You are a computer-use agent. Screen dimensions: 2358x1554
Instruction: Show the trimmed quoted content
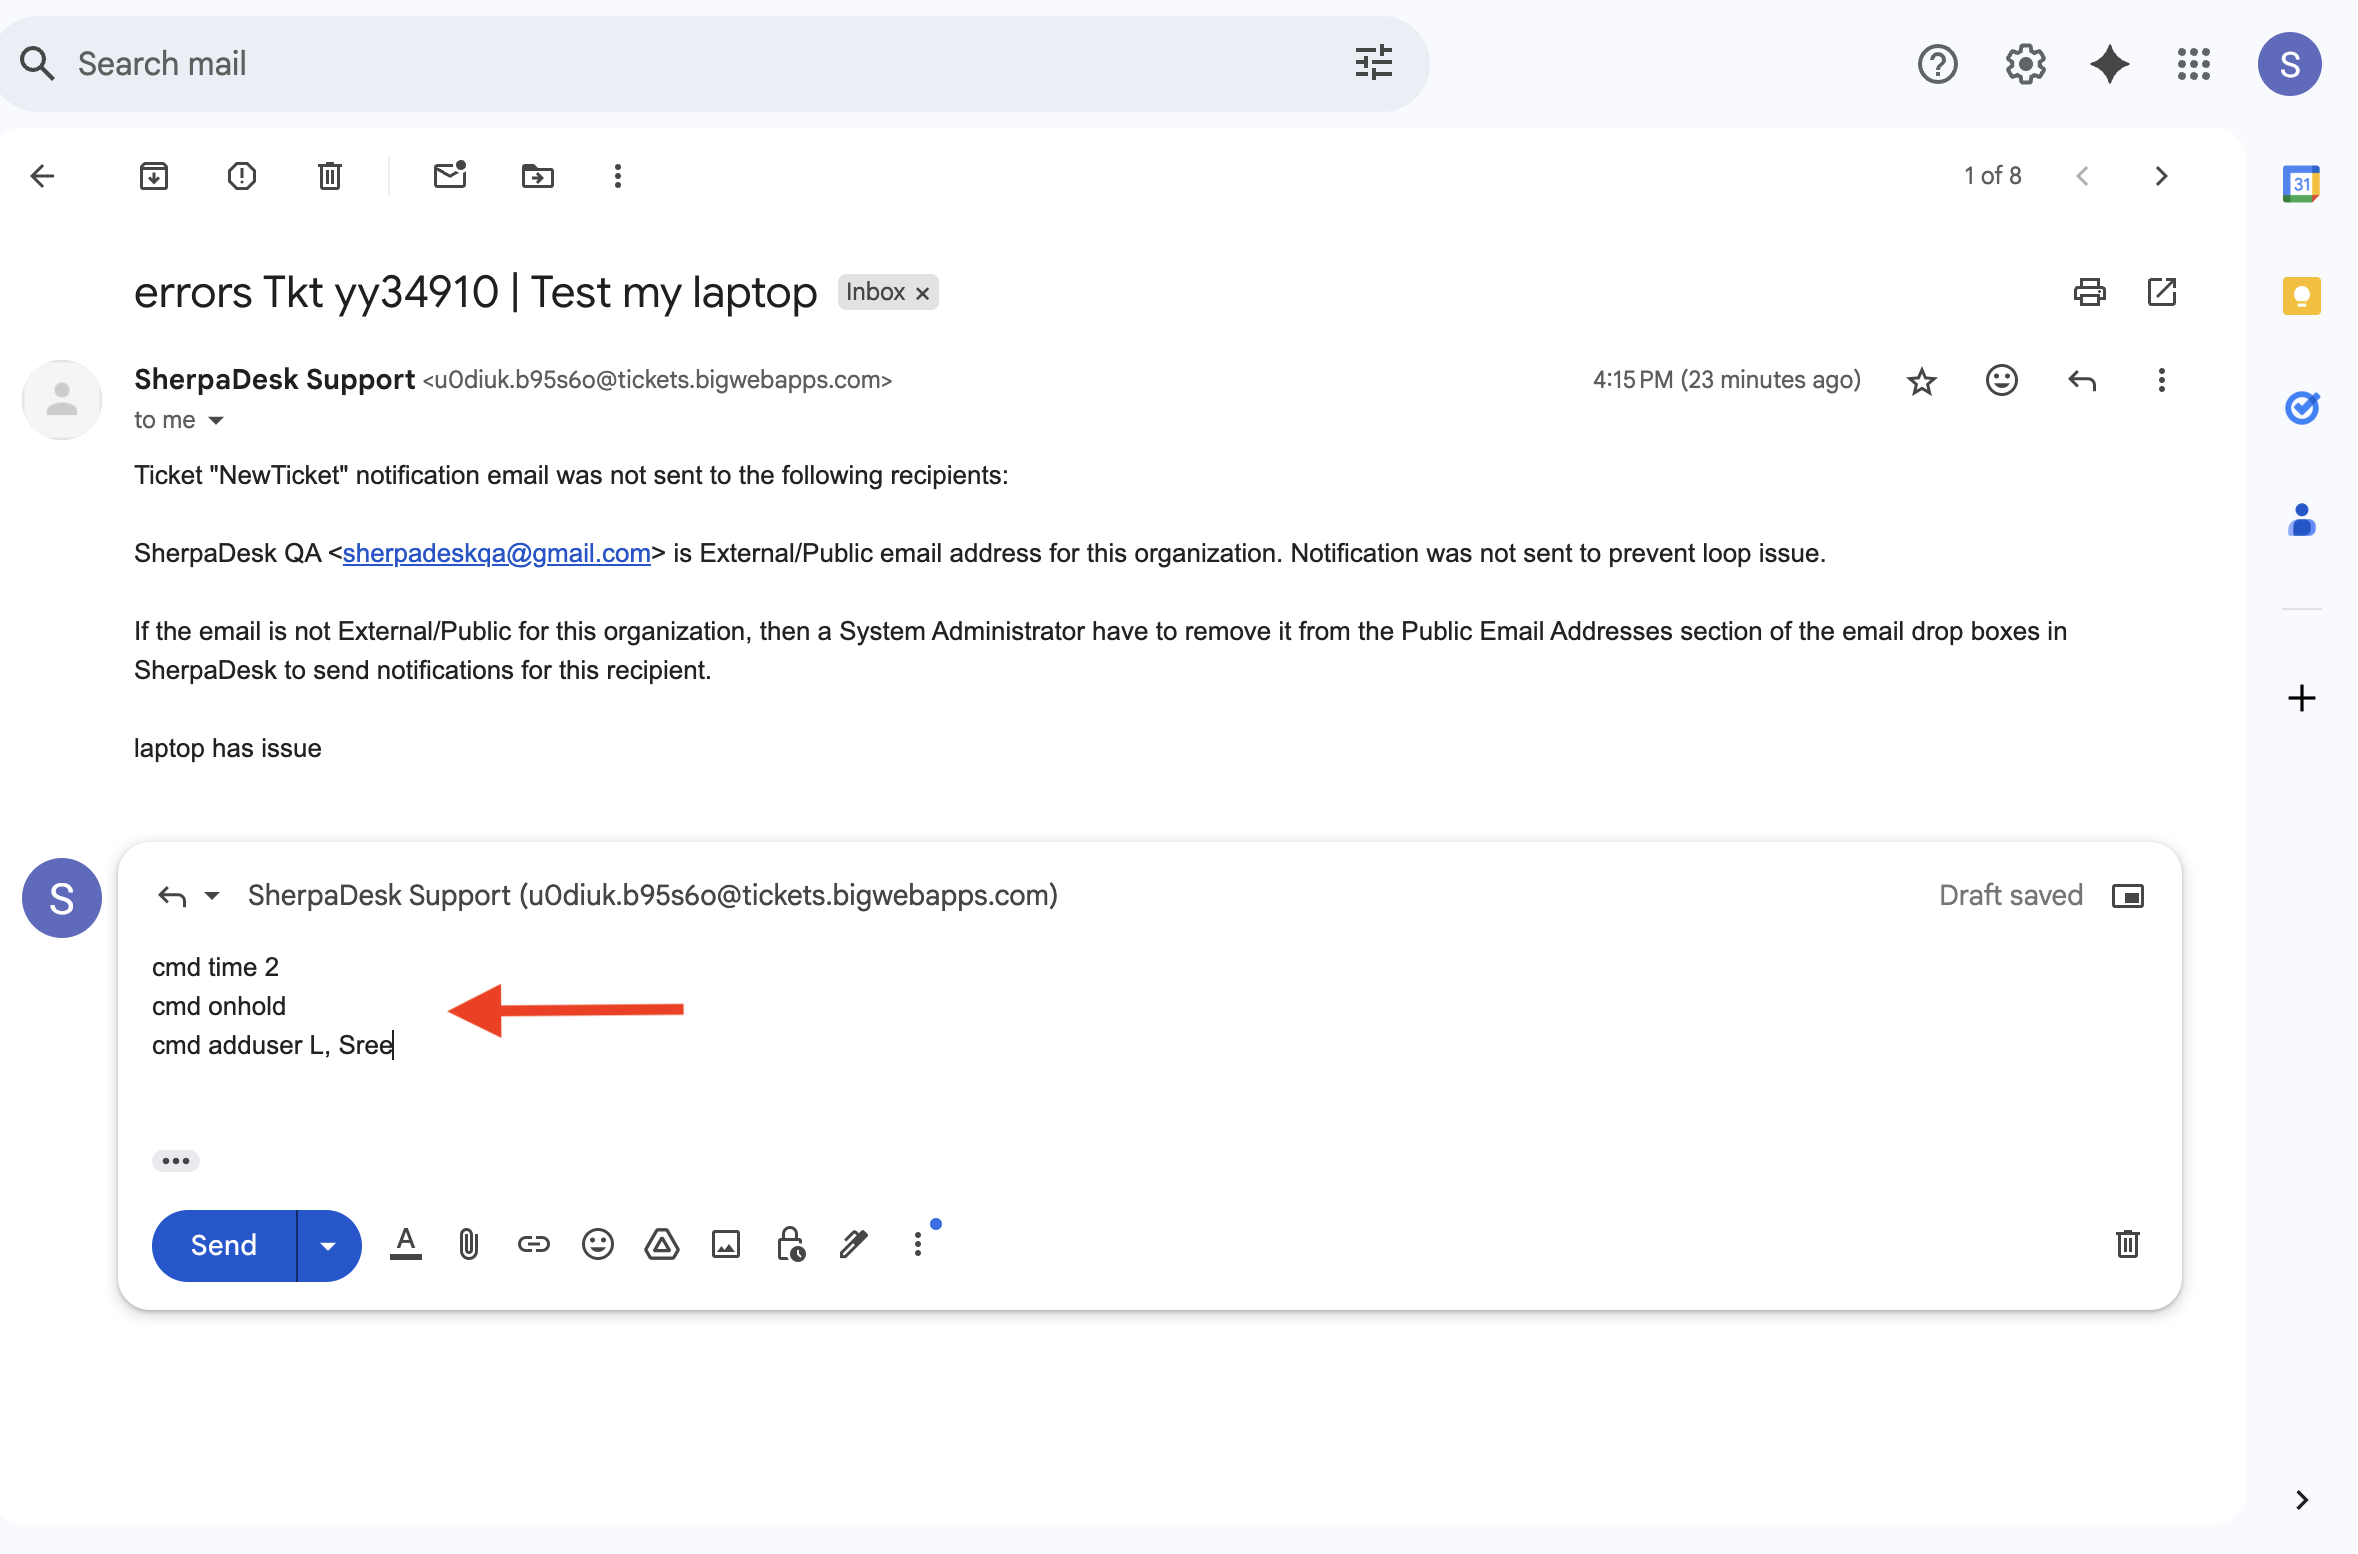(x=176, y=1160)
